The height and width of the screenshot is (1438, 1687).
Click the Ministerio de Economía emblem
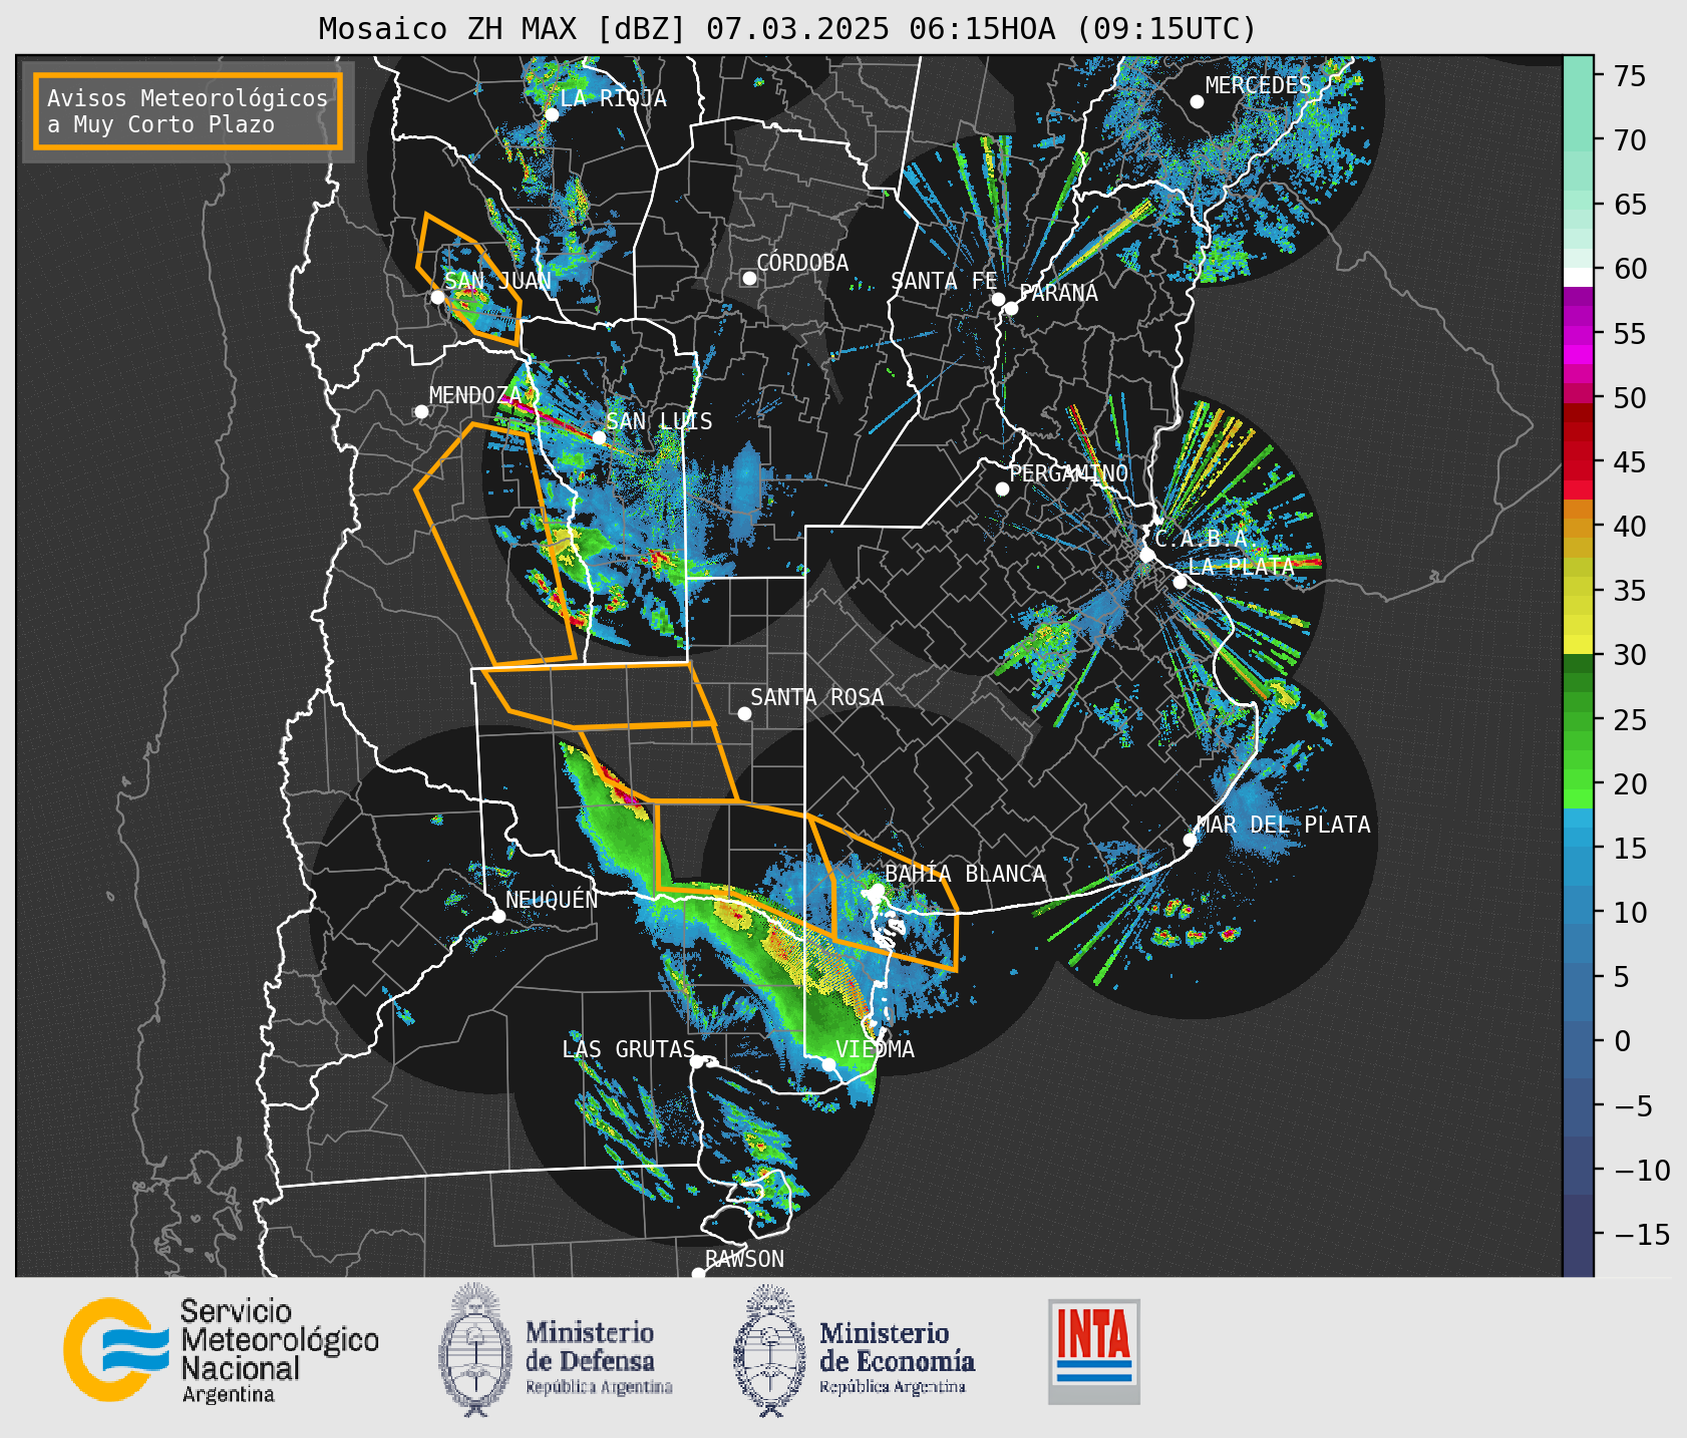pos(769,1350)
